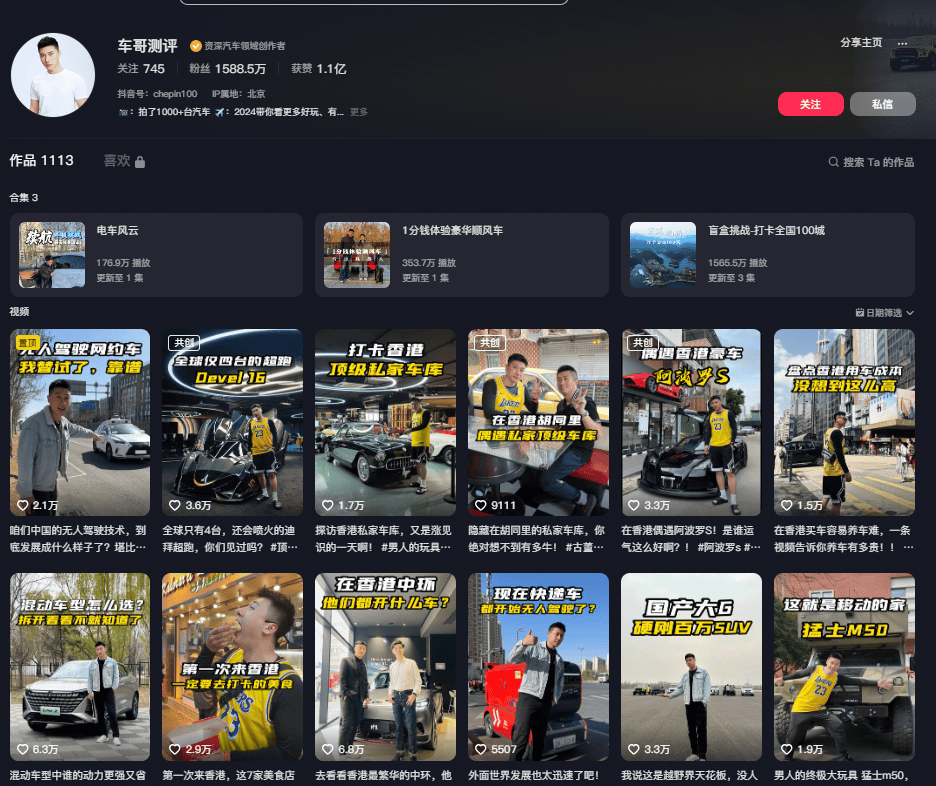The height and width of the screenshot is (786, 936).
Task: Click the 合集 3 section label
Action: [24, 198]
